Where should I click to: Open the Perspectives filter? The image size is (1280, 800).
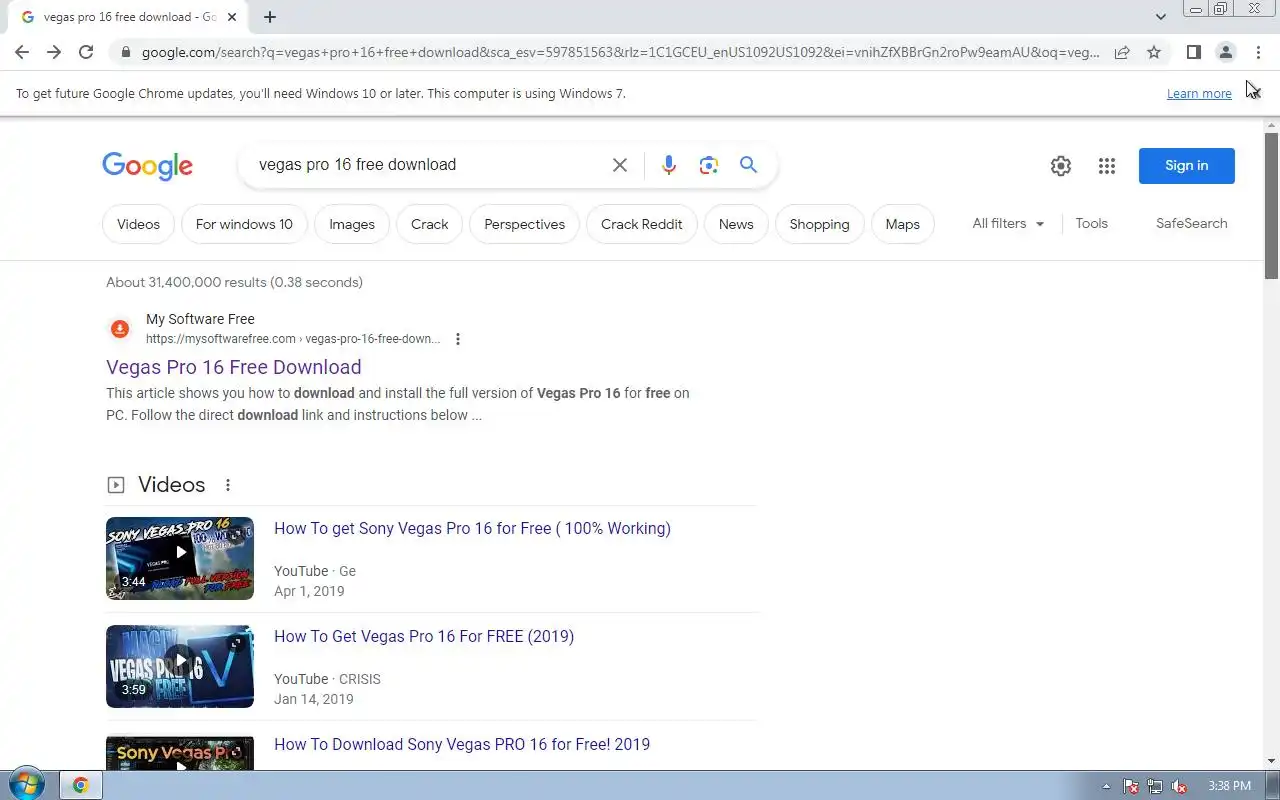click(525, 224)
